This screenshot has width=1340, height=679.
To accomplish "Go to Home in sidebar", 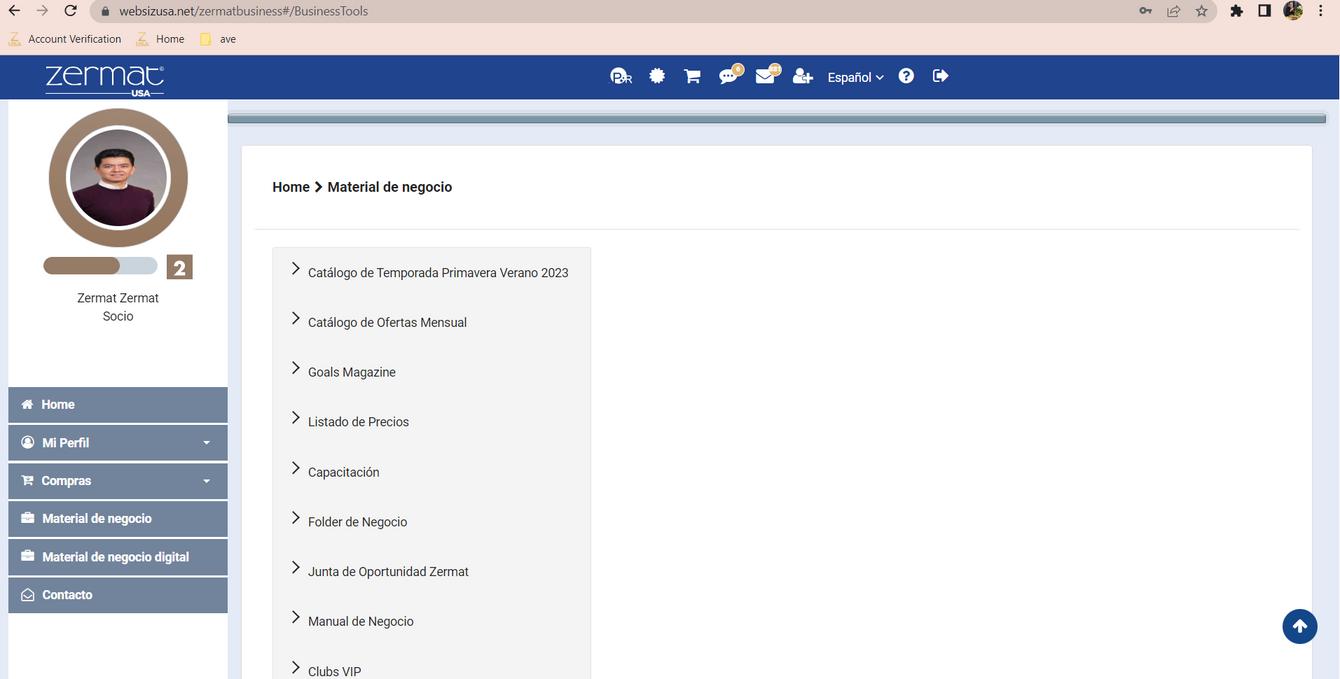I will click(118, 405).
